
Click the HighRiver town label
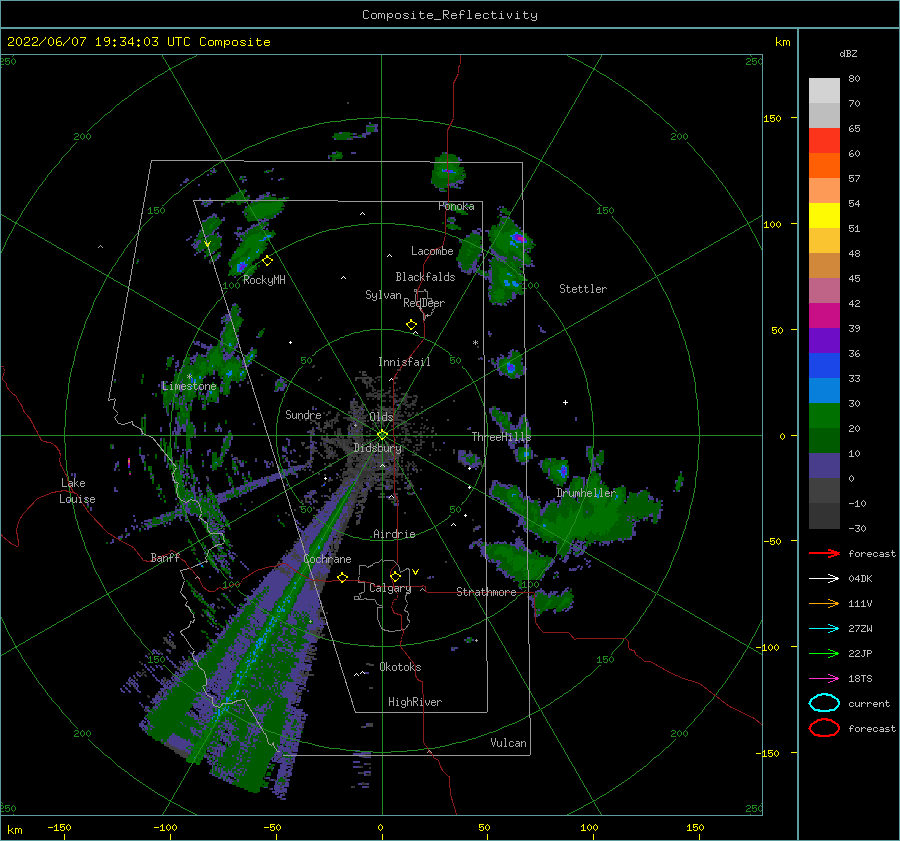click(415, 702)
